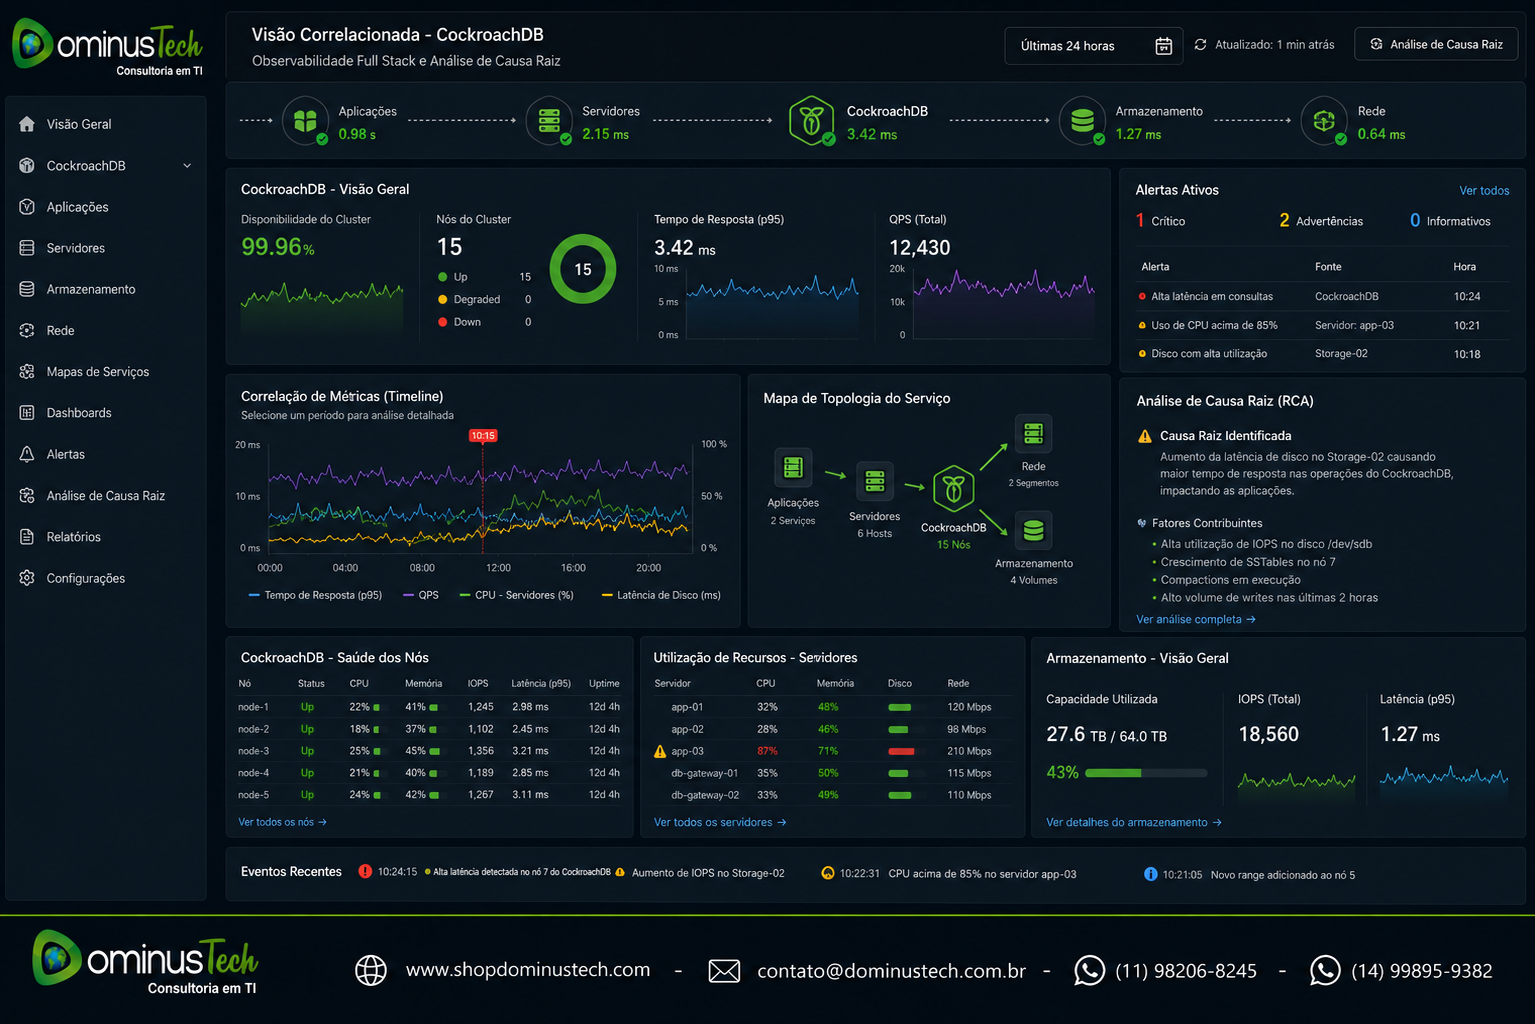
Task: Click the CockroachDB hexagon pipeline icon
Action: click(811, 121)
